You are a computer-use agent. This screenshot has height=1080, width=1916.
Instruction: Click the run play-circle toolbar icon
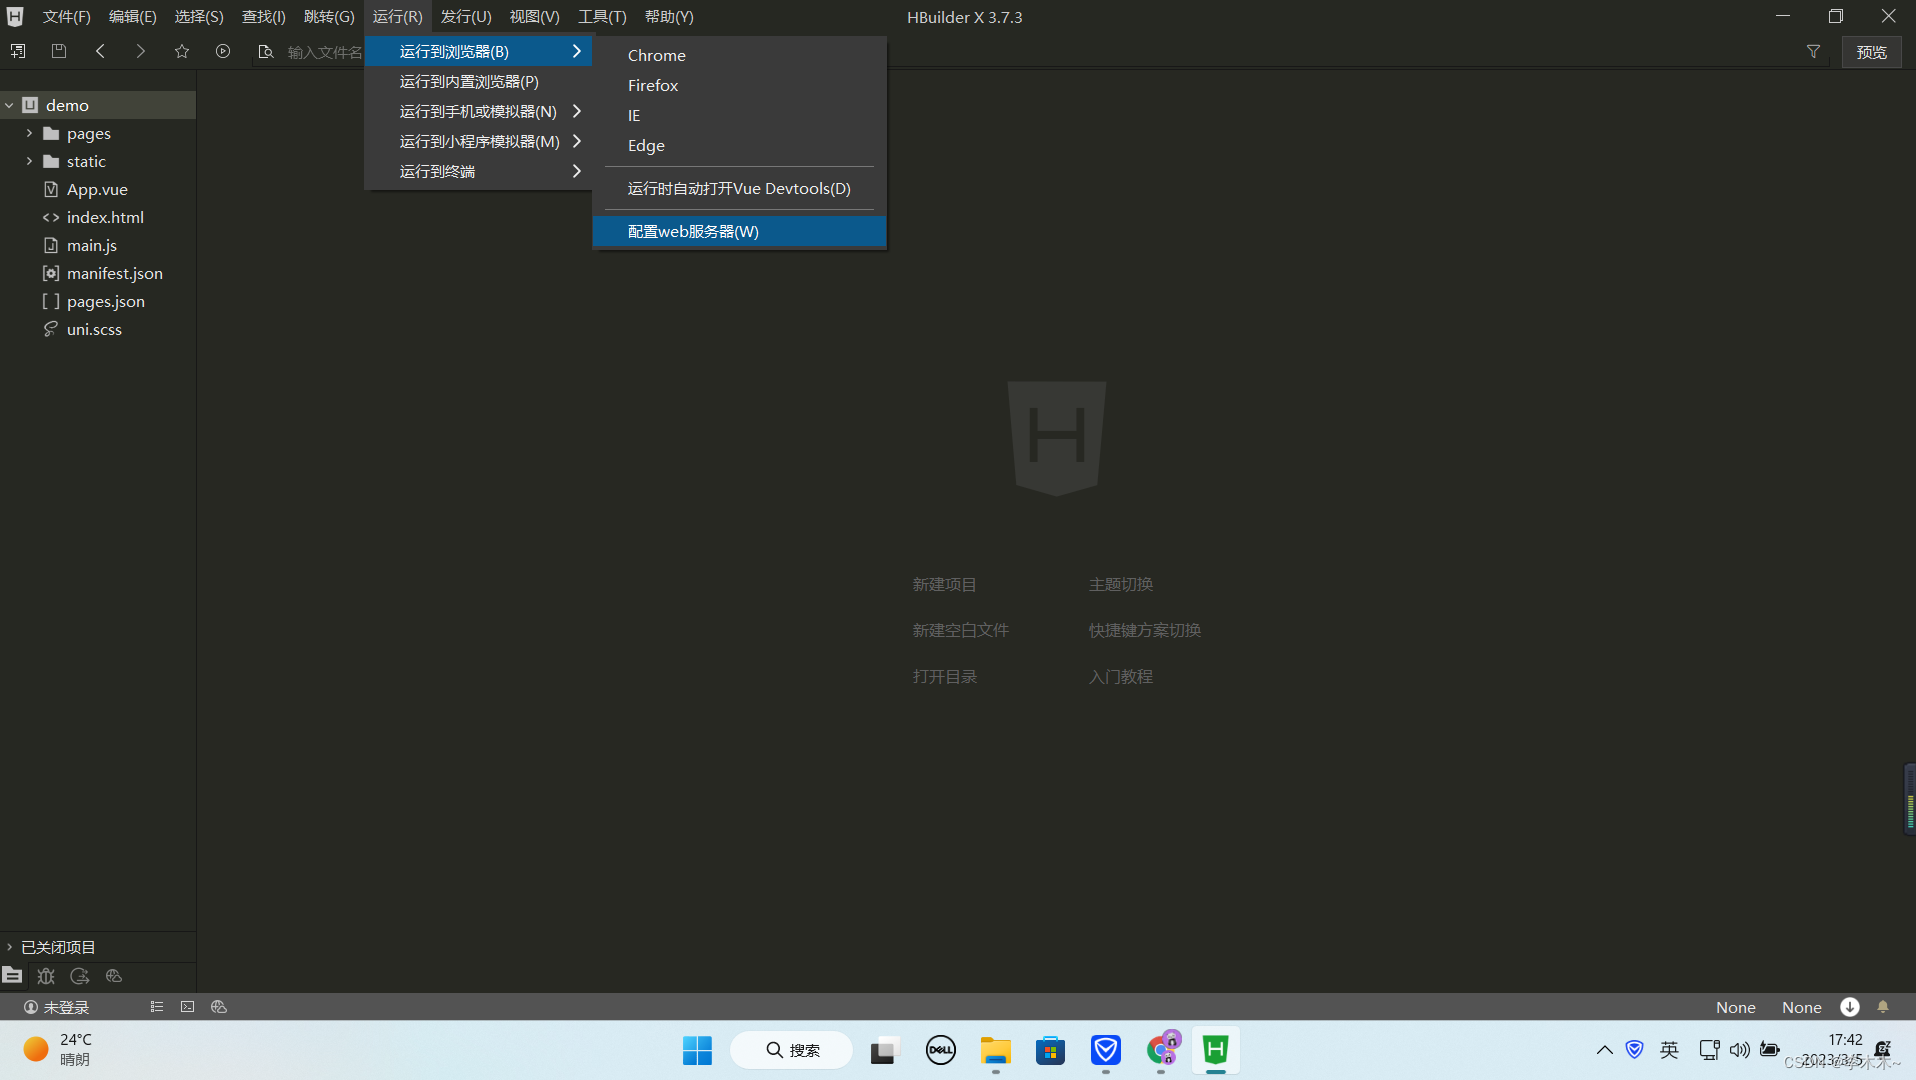223,51
